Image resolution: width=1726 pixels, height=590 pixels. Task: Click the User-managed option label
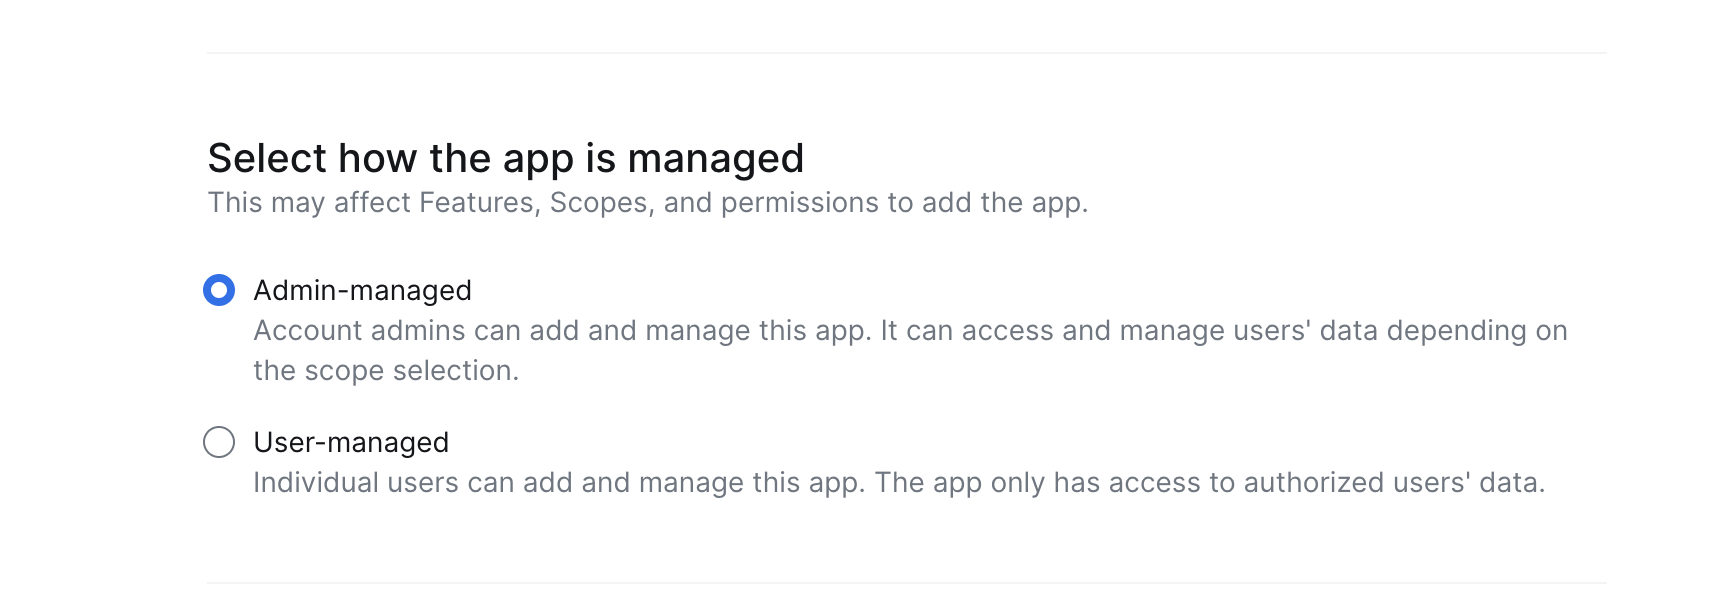click(351, 442)
